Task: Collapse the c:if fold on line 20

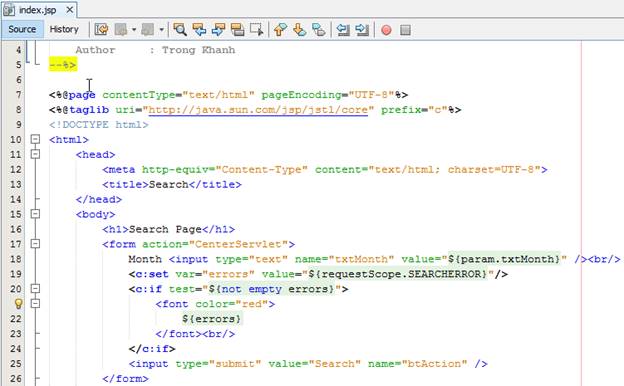Action: [x=35, y=288]
